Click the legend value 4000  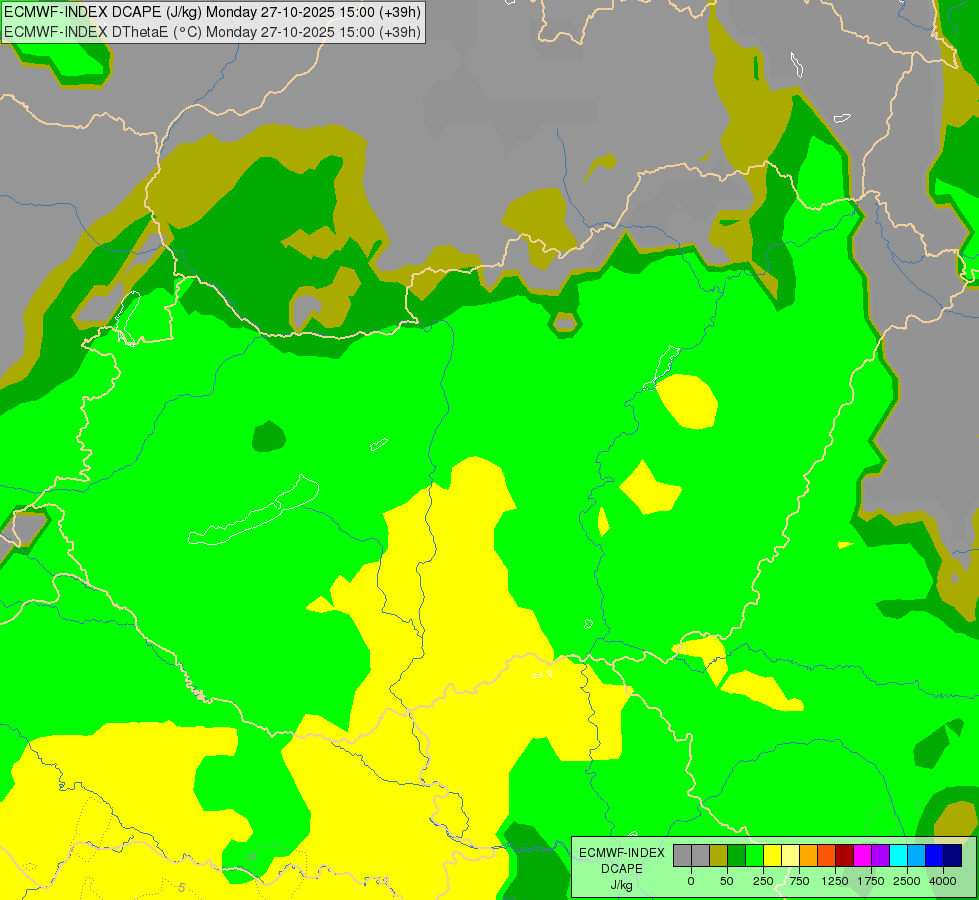point(943,881)
